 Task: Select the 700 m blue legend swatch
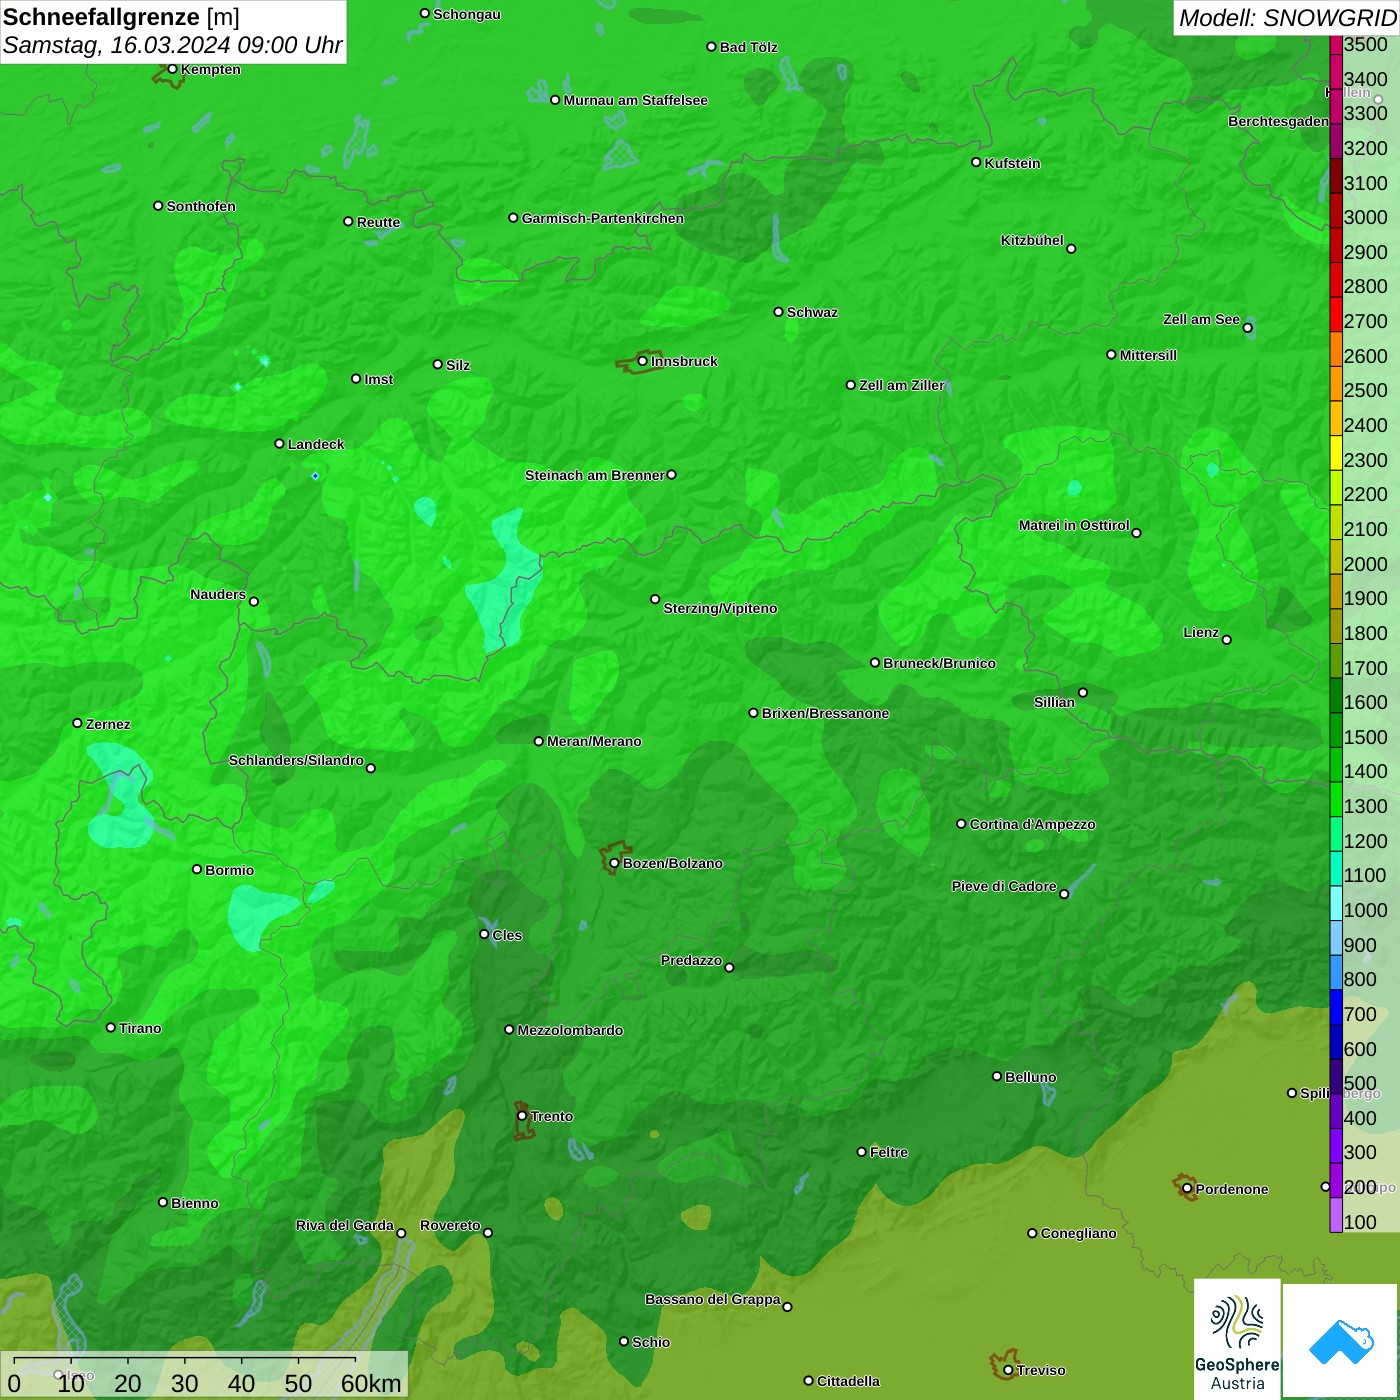[1336, 1007]
